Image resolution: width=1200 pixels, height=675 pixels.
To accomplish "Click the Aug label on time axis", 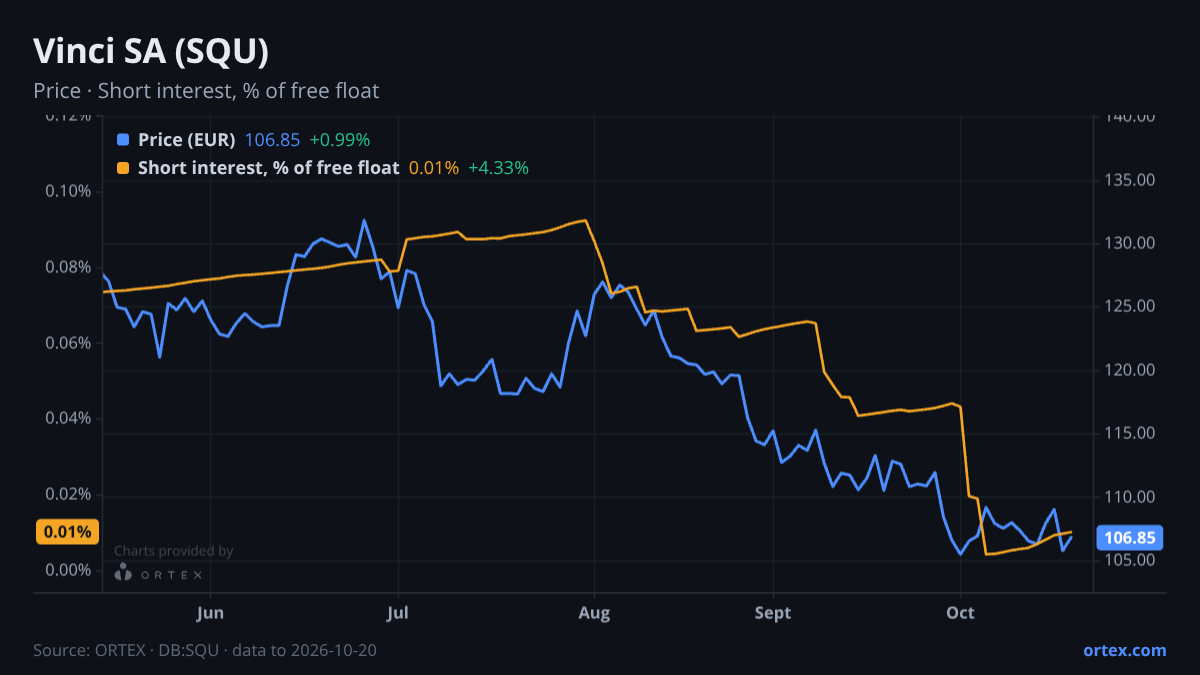I will [594, 612].
